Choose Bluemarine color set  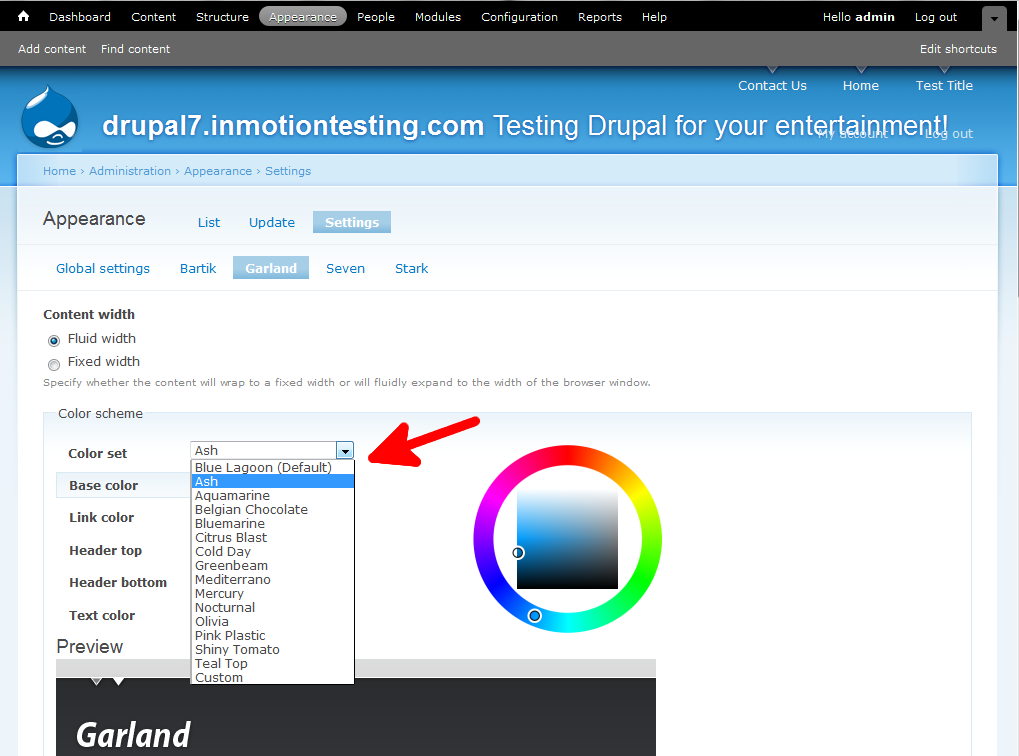(x=272, y=523)
